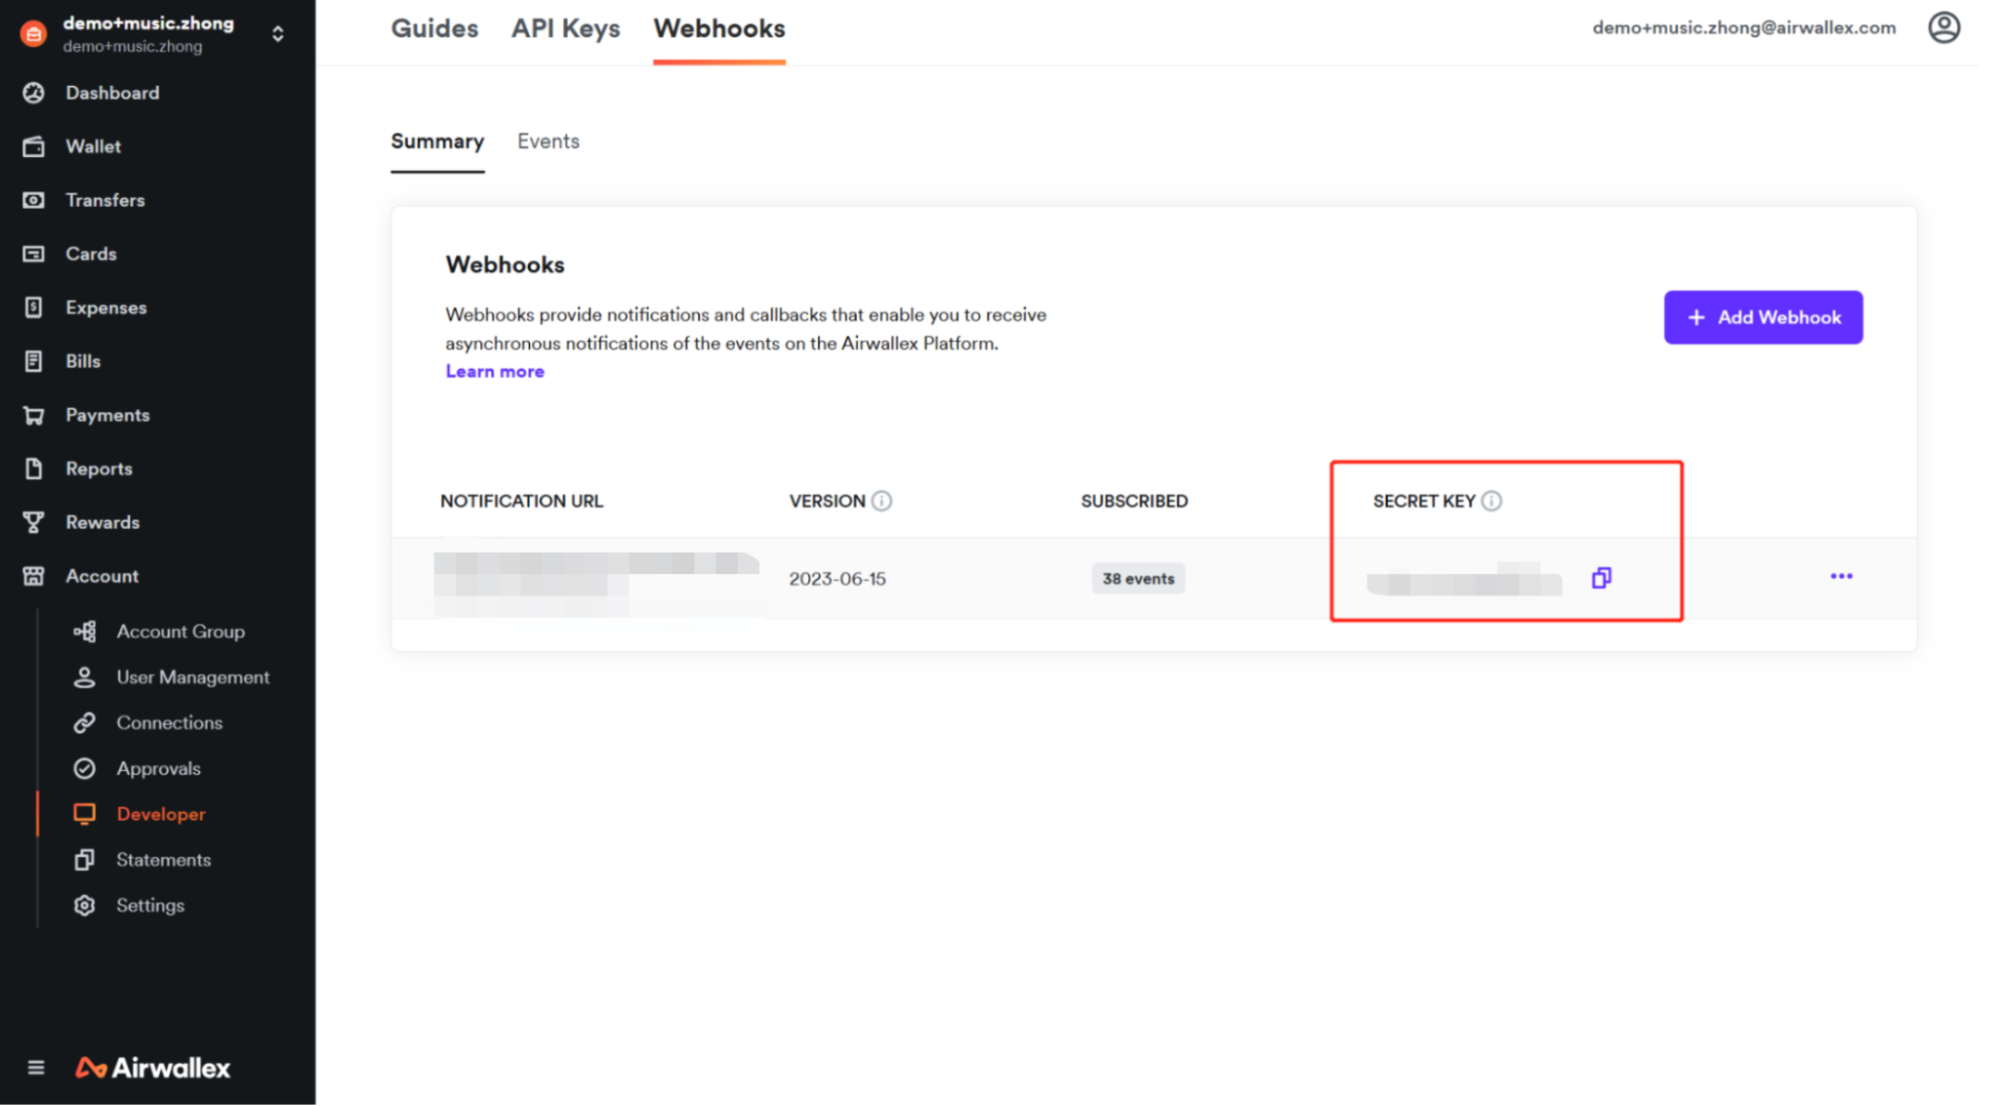
Task: Select Developer label in Account submenu
Action: pyautogui.click(x=161, y=815)
